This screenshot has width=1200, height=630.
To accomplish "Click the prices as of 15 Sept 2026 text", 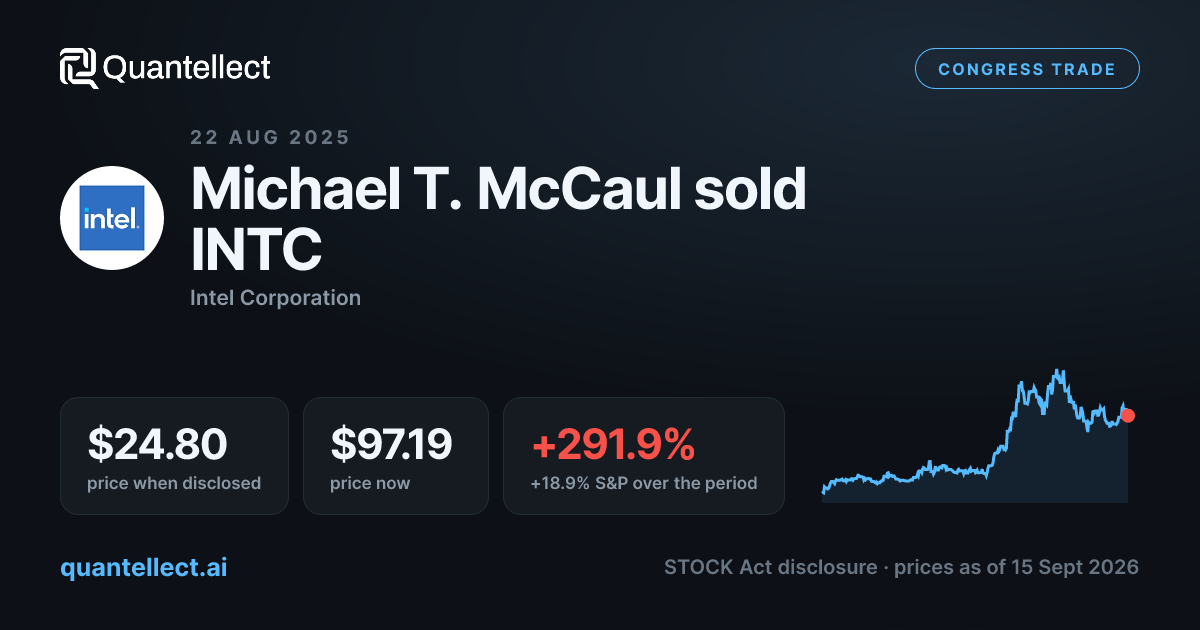I will [1016, 567].
